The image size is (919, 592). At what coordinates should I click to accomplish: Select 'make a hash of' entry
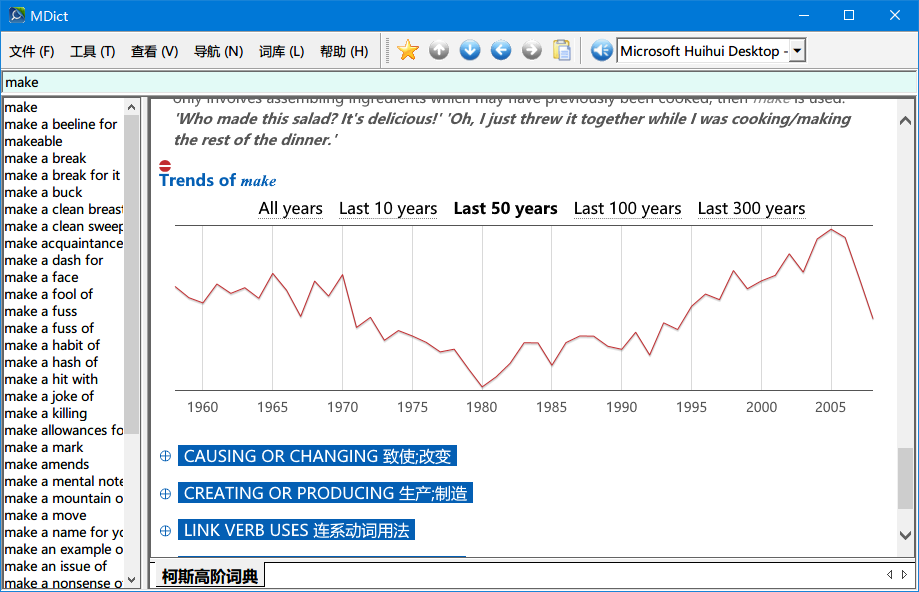[51, 362]
